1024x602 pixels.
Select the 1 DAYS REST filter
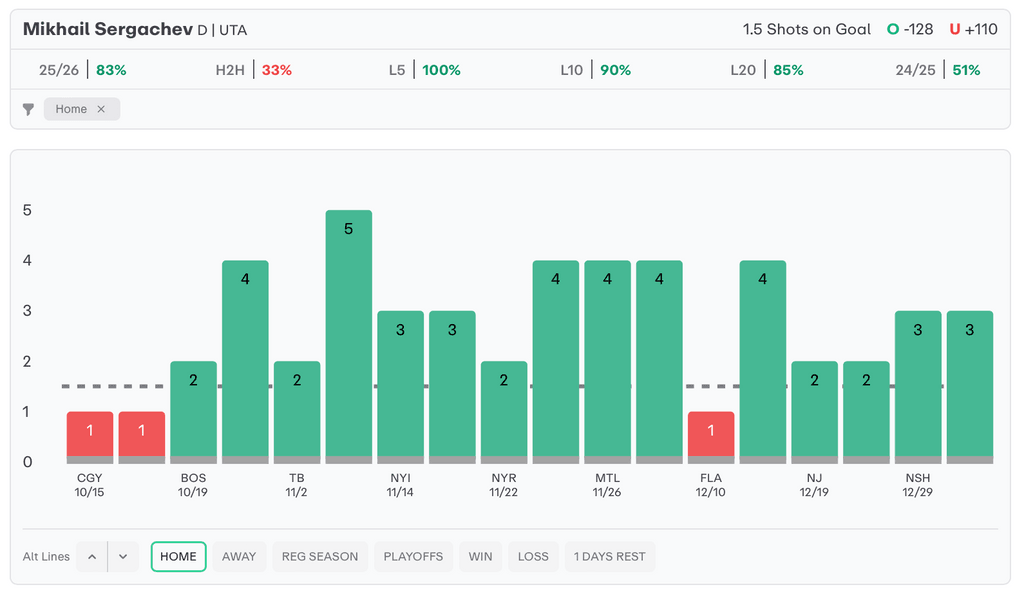(609, 557)
